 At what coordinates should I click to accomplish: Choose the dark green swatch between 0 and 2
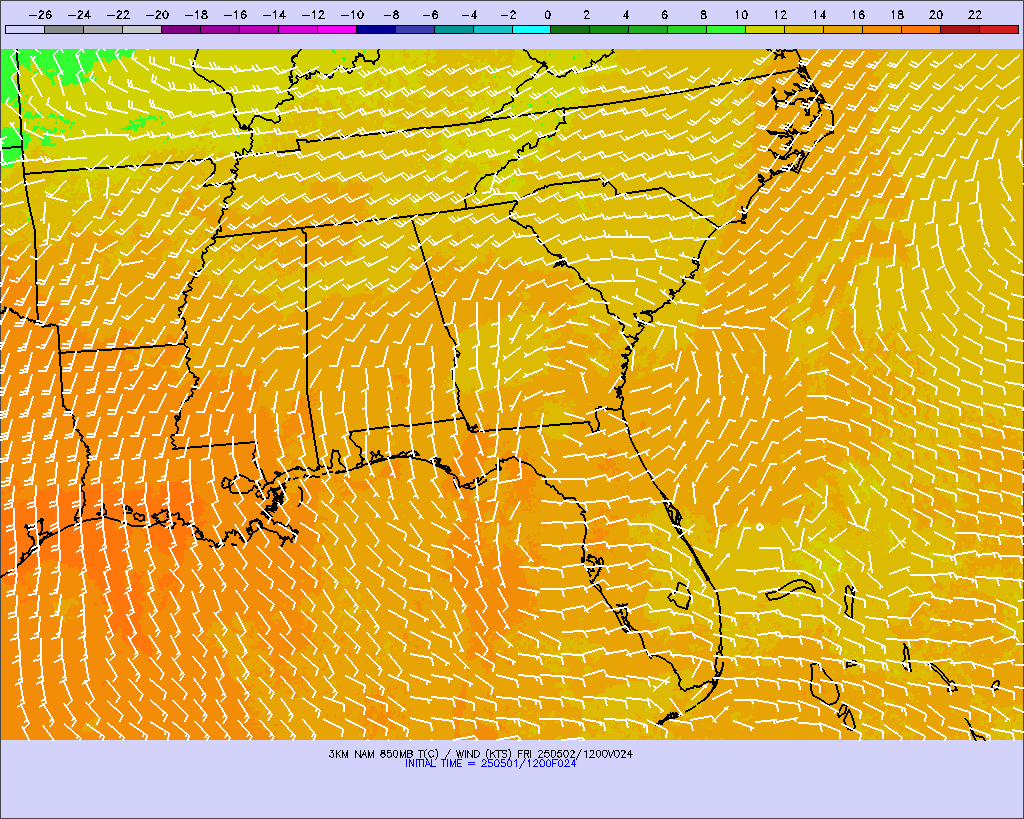571,29
